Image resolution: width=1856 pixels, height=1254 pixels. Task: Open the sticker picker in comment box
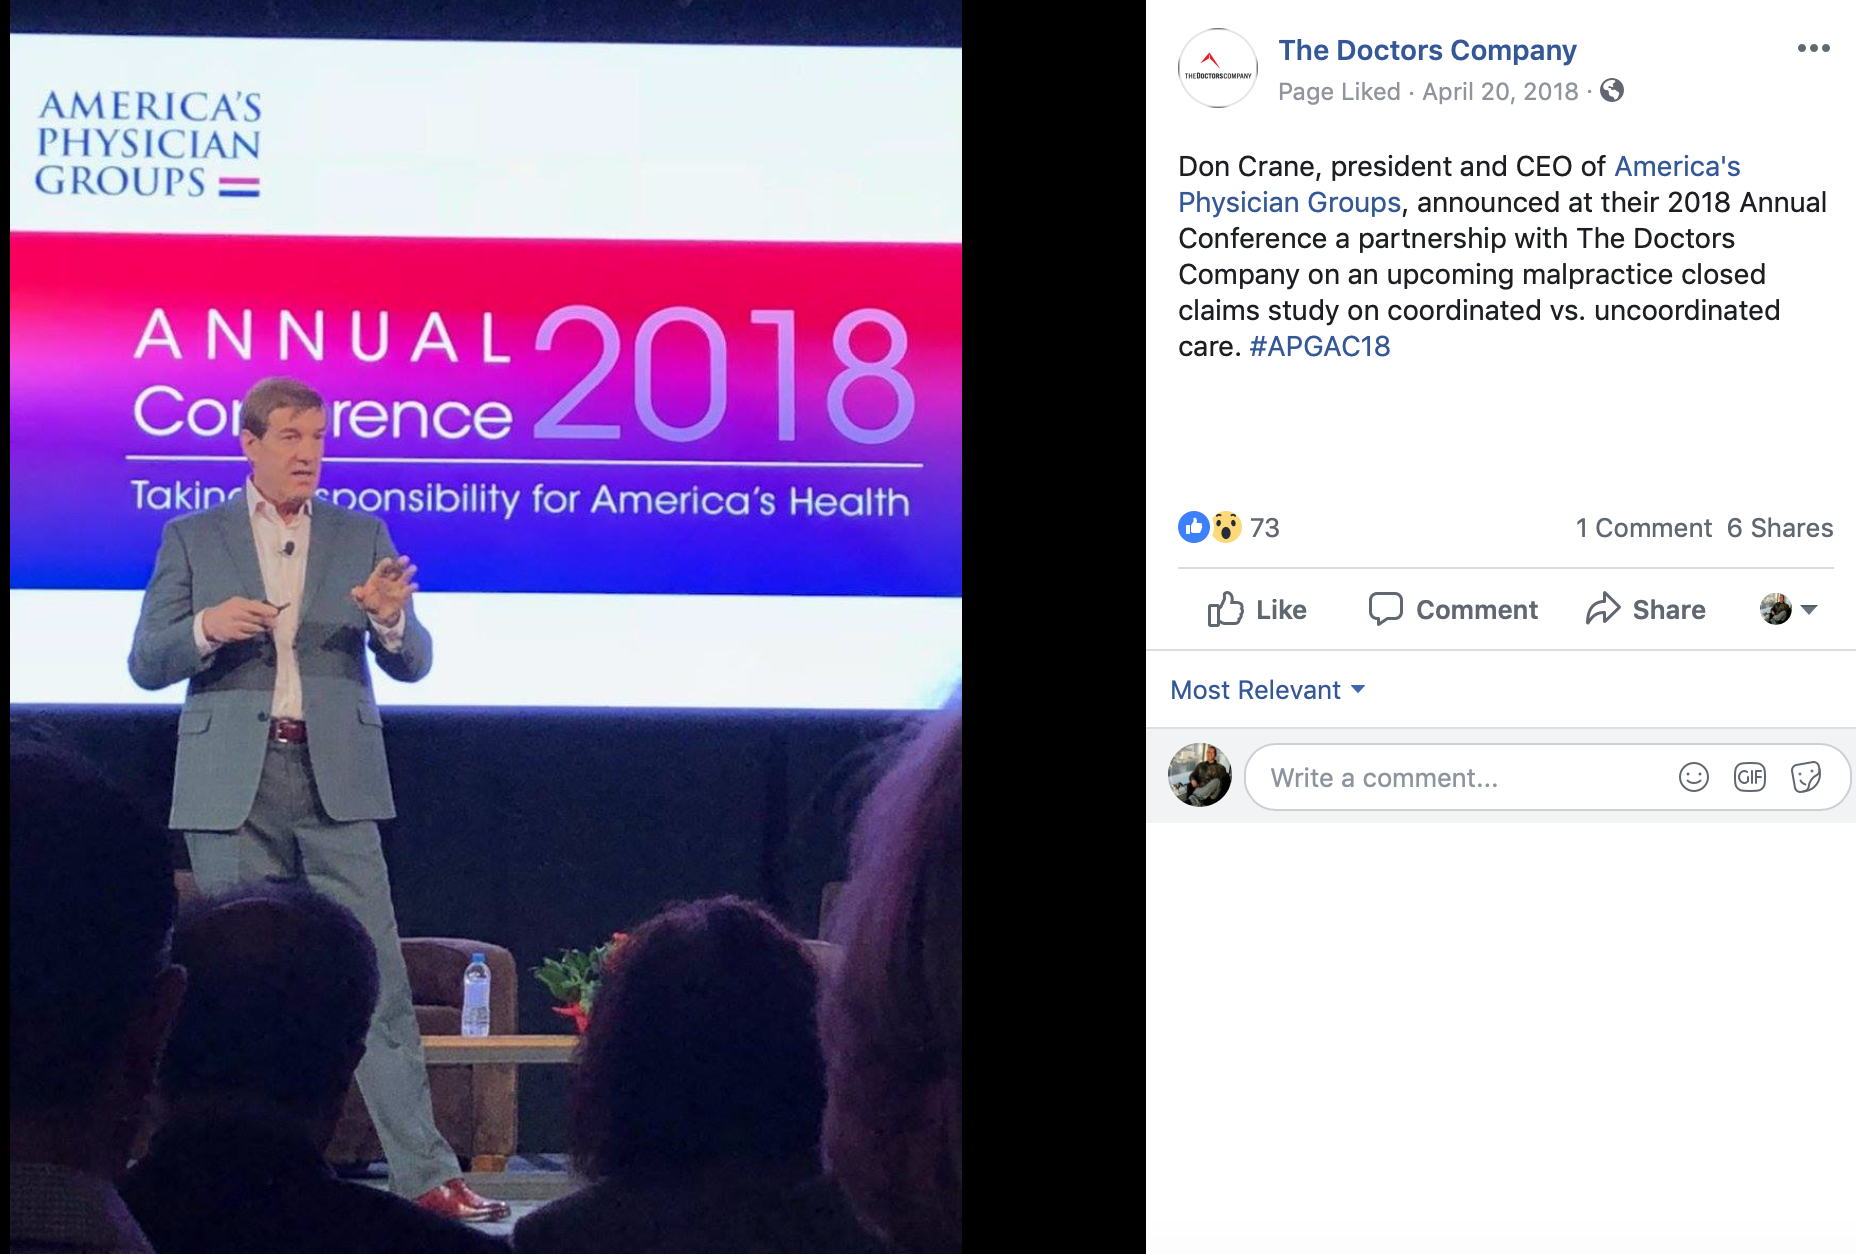pos(1805,777)
